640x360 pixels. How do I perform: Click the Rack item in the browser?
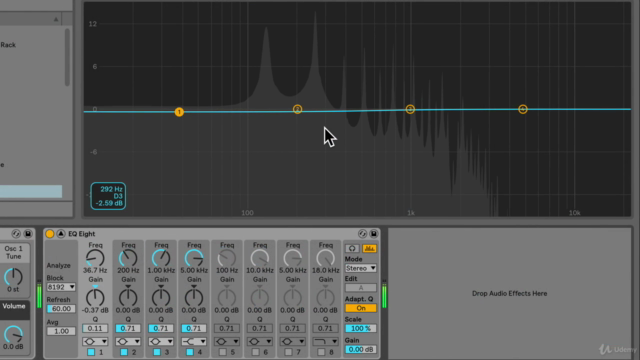(8, 45)
